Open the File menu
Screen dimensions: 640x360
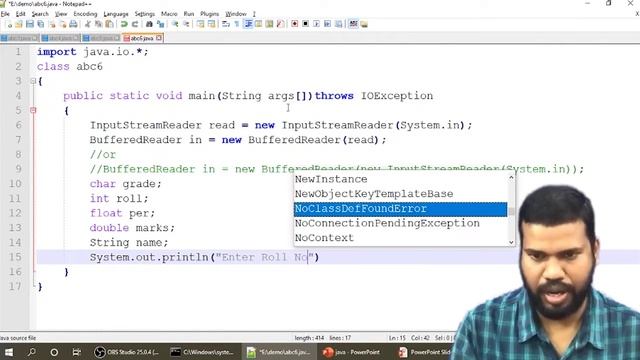pyautogui.click(x=5, y=14)
